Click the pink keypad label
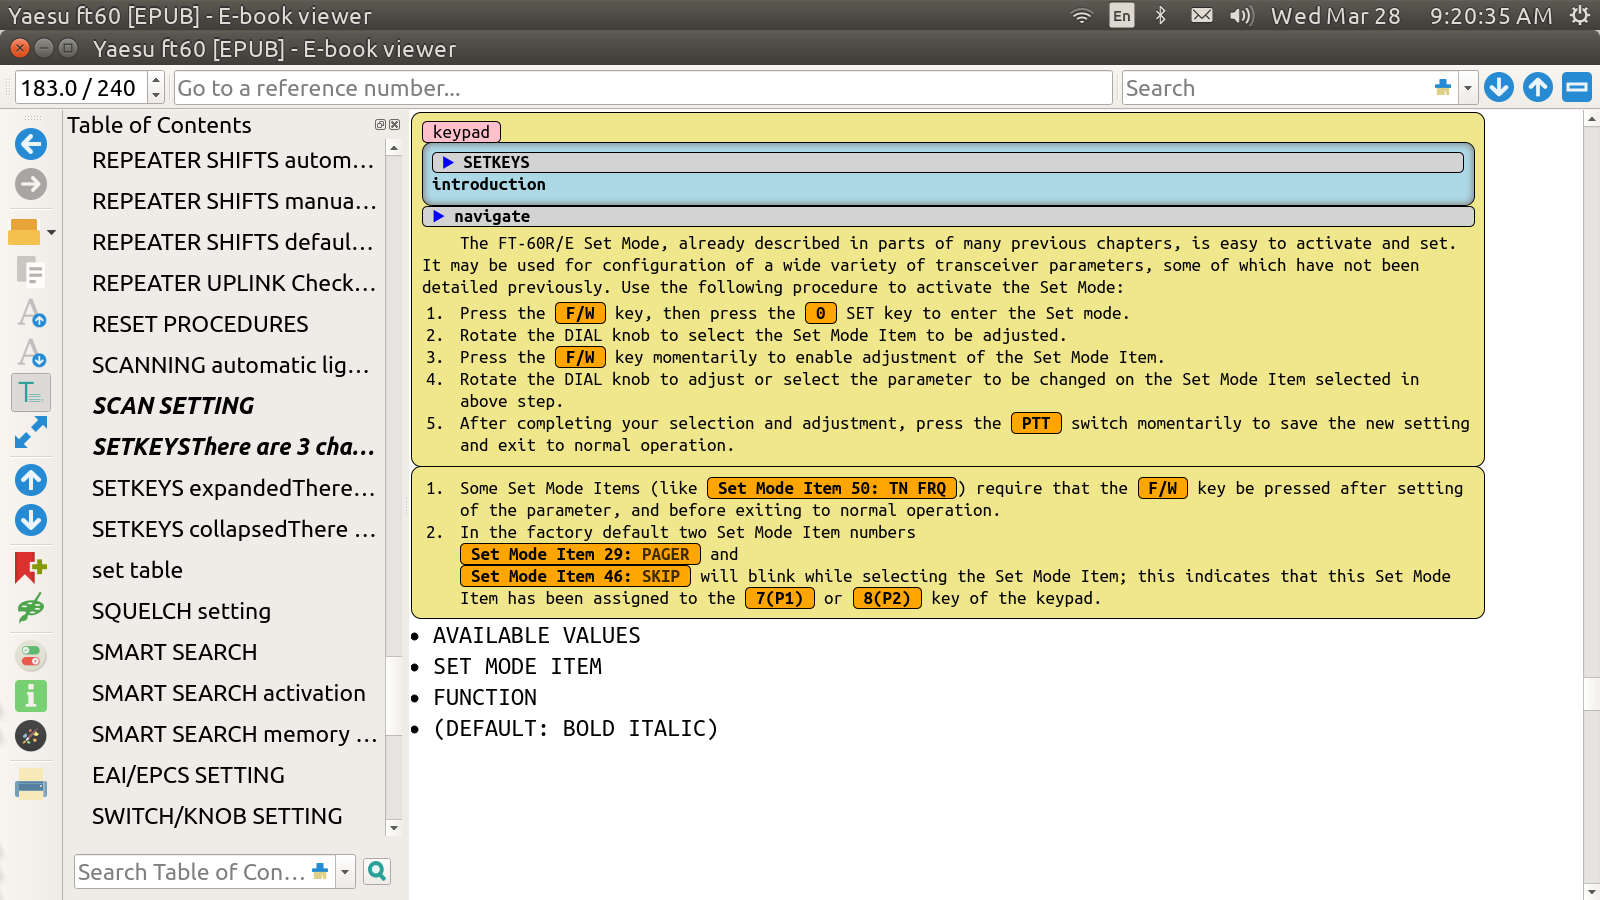Viewport: 1600px width, 900px height. pyautogui.click(x=461, y=132)
